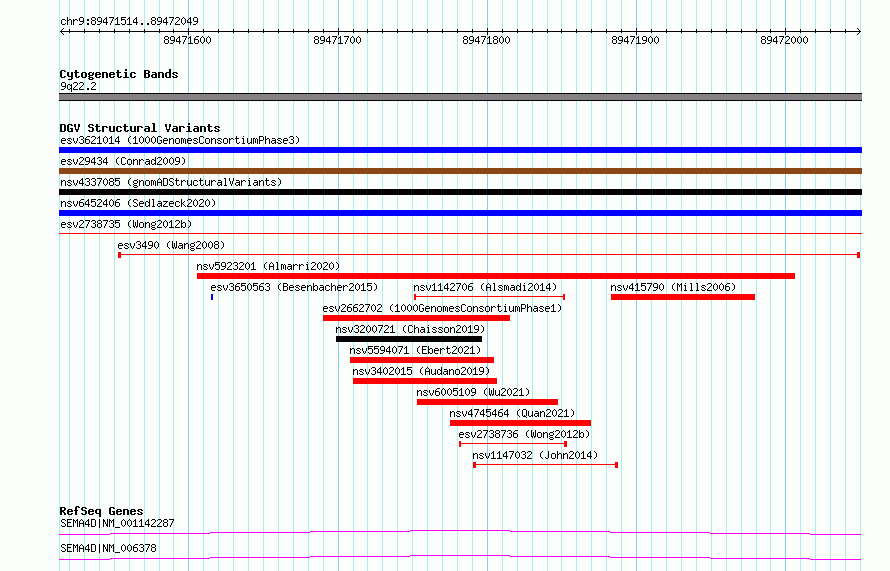
Task: Click the esv3621014 blue variant bar
Action: point(460,150)
